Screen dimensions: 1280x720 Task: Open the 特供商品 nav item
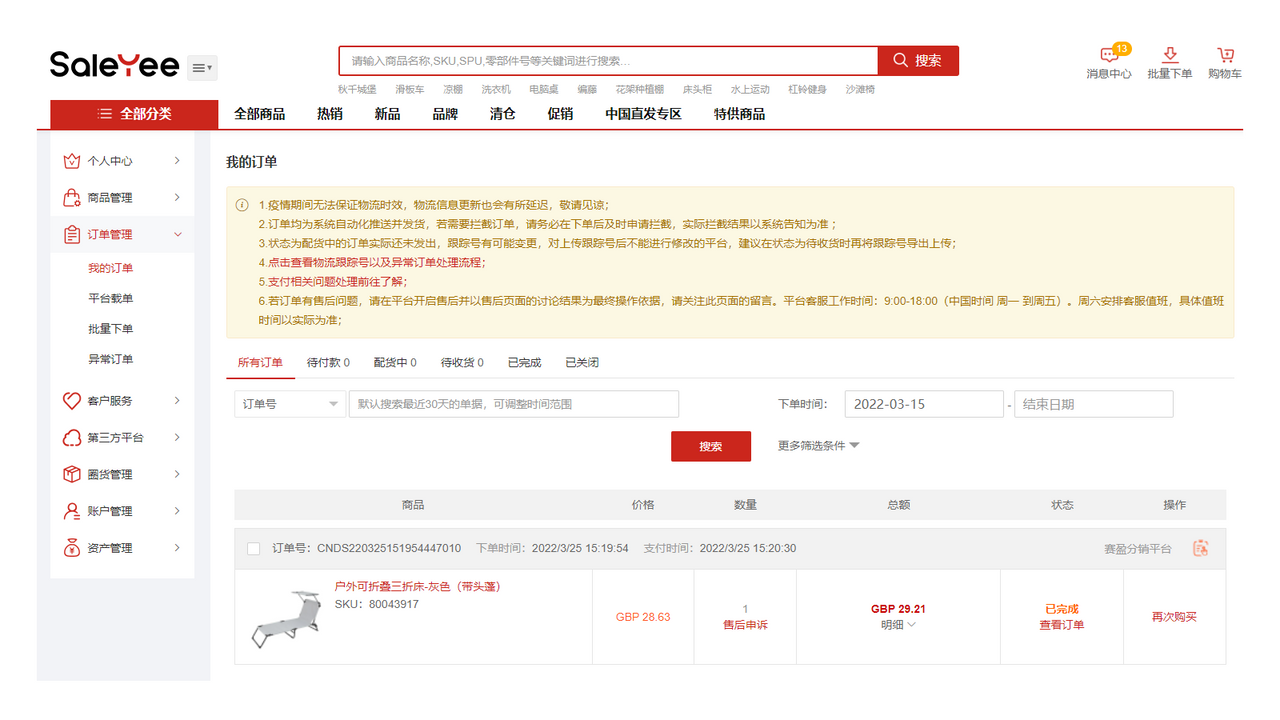[x=739, y=114]
